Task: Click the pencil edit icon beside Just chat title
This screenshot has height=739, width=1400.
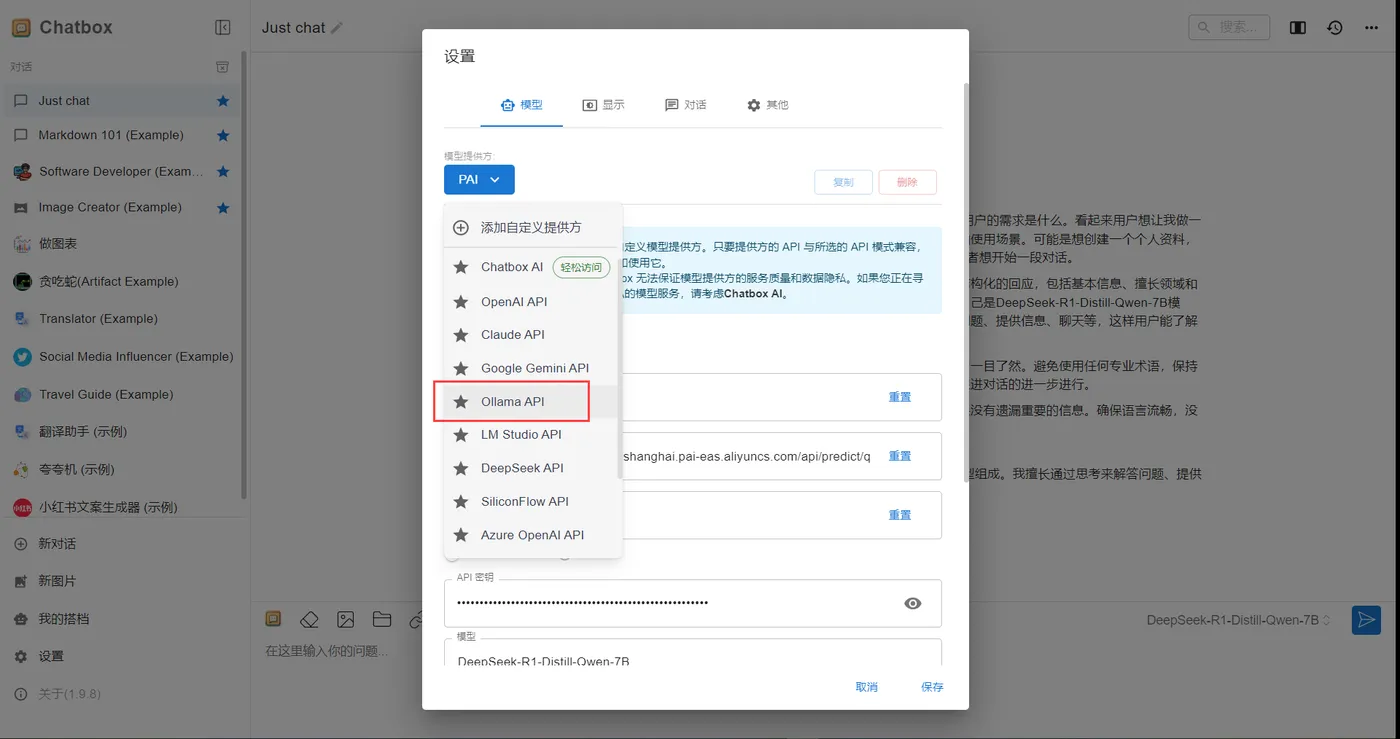Action: pyautogui.click(x=337, y=28)
